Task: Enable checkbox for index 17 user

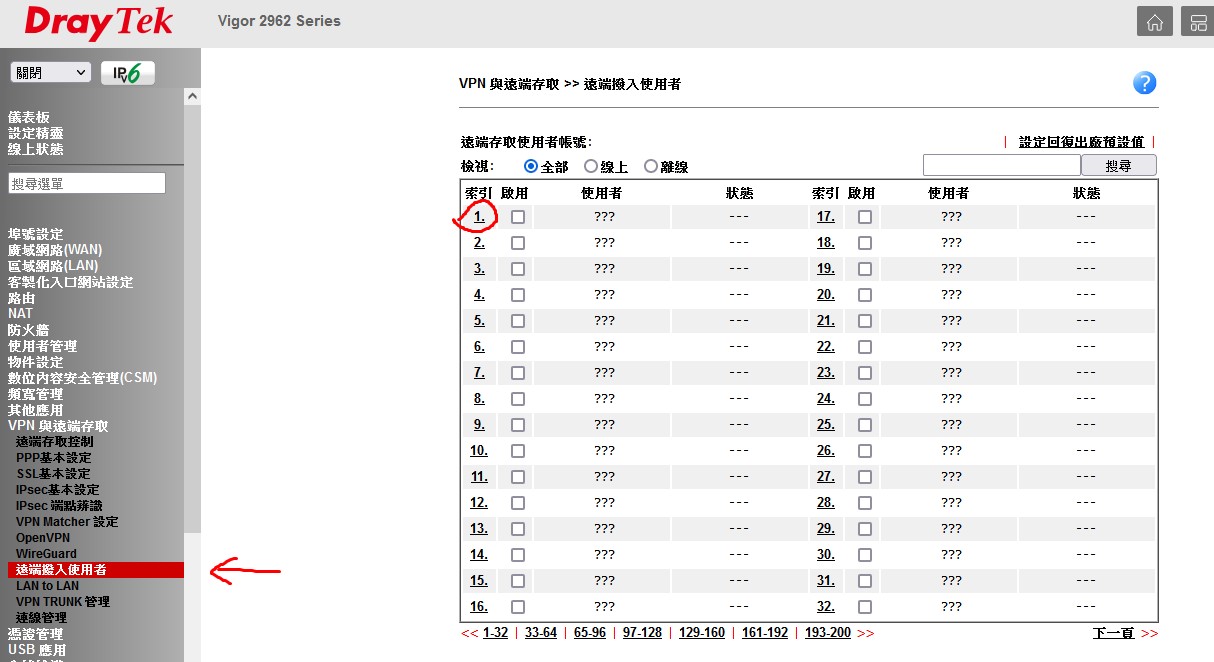Action: click(x=865, y=217)
